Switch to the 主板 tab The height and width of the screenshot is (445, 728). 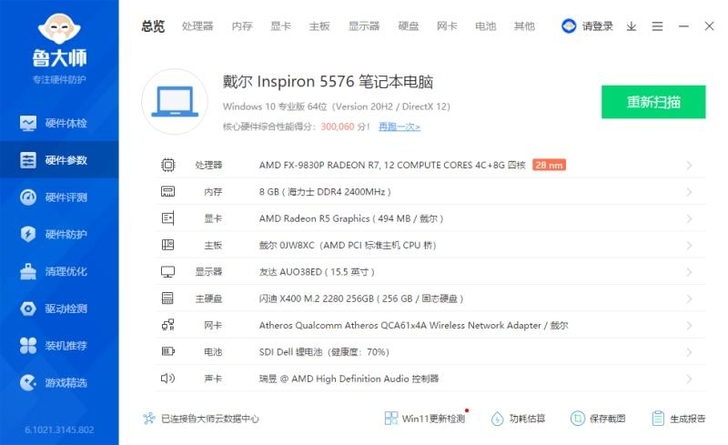click(319, 26)
